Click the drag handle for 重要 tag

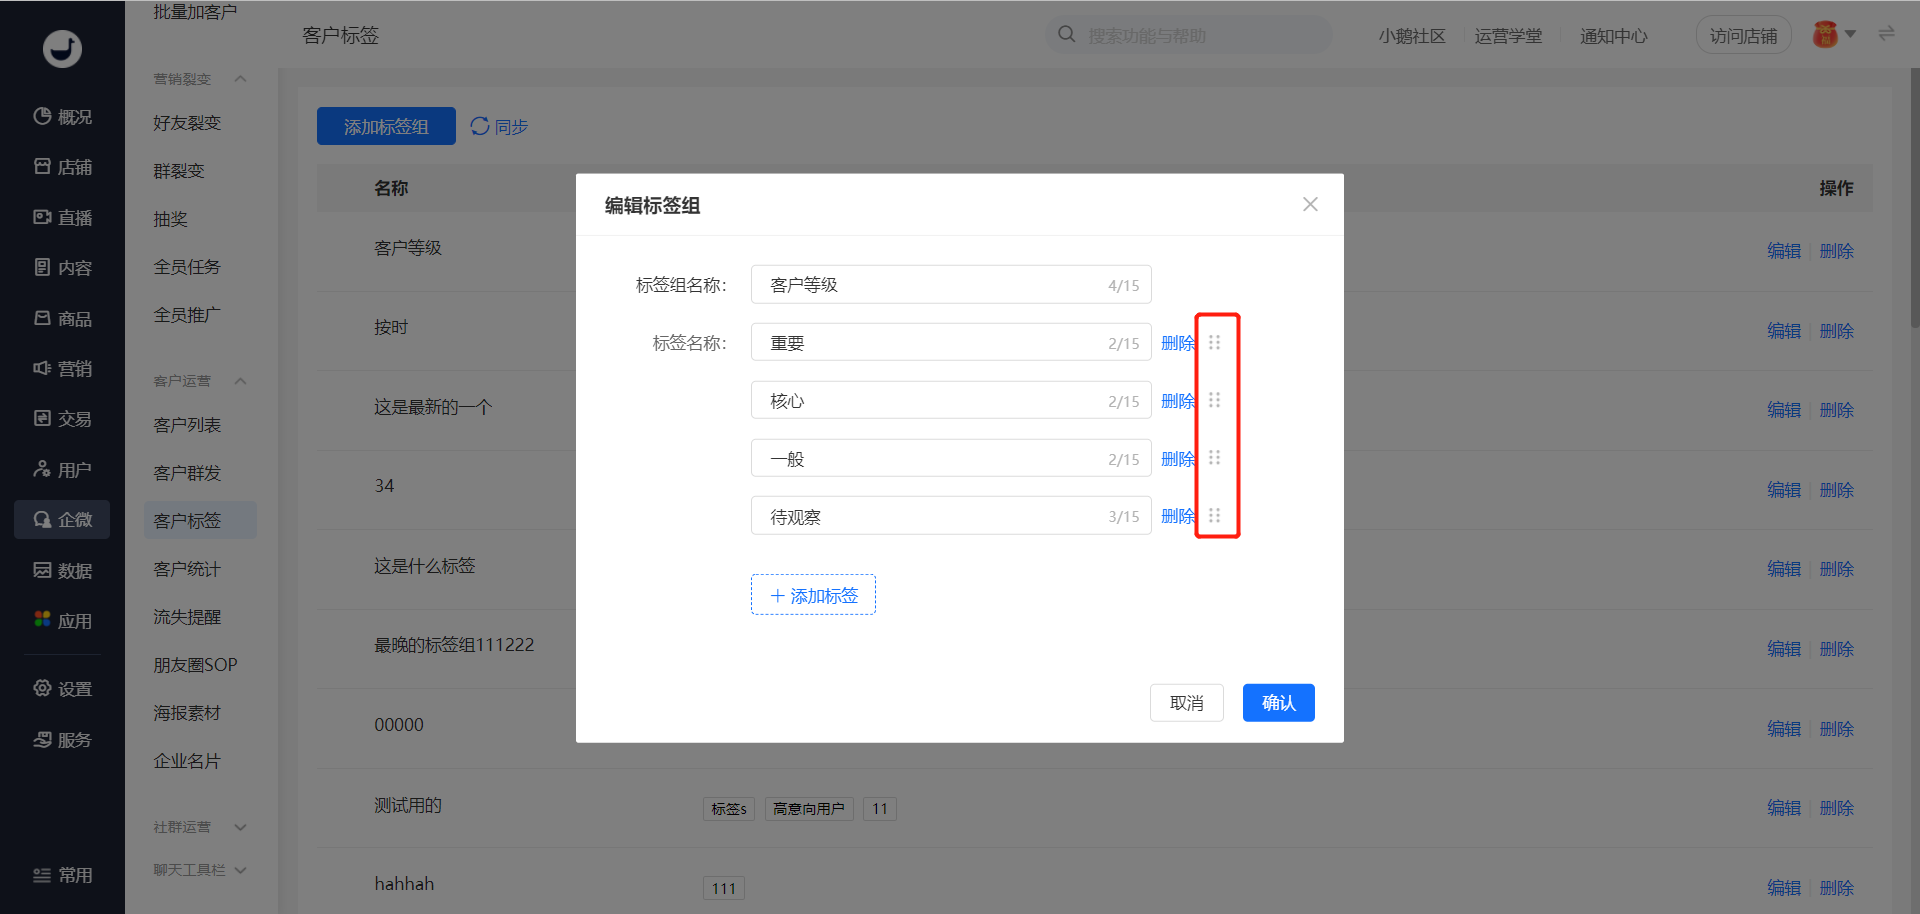[x=1214, y=343]
